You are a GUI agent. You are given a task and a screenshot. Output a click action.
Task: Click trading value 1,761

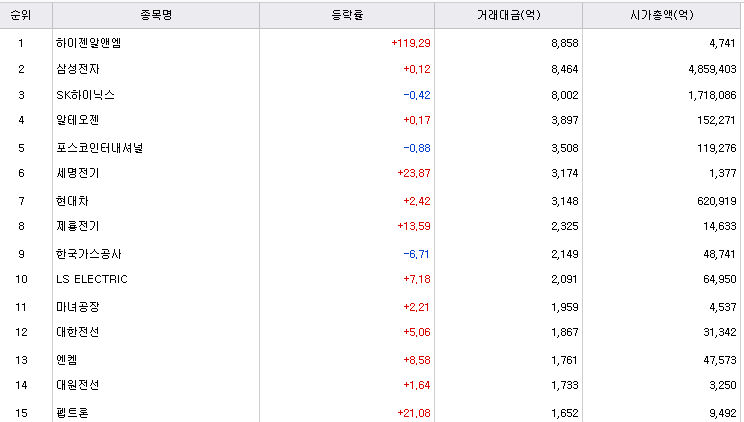tap(564, 360)
